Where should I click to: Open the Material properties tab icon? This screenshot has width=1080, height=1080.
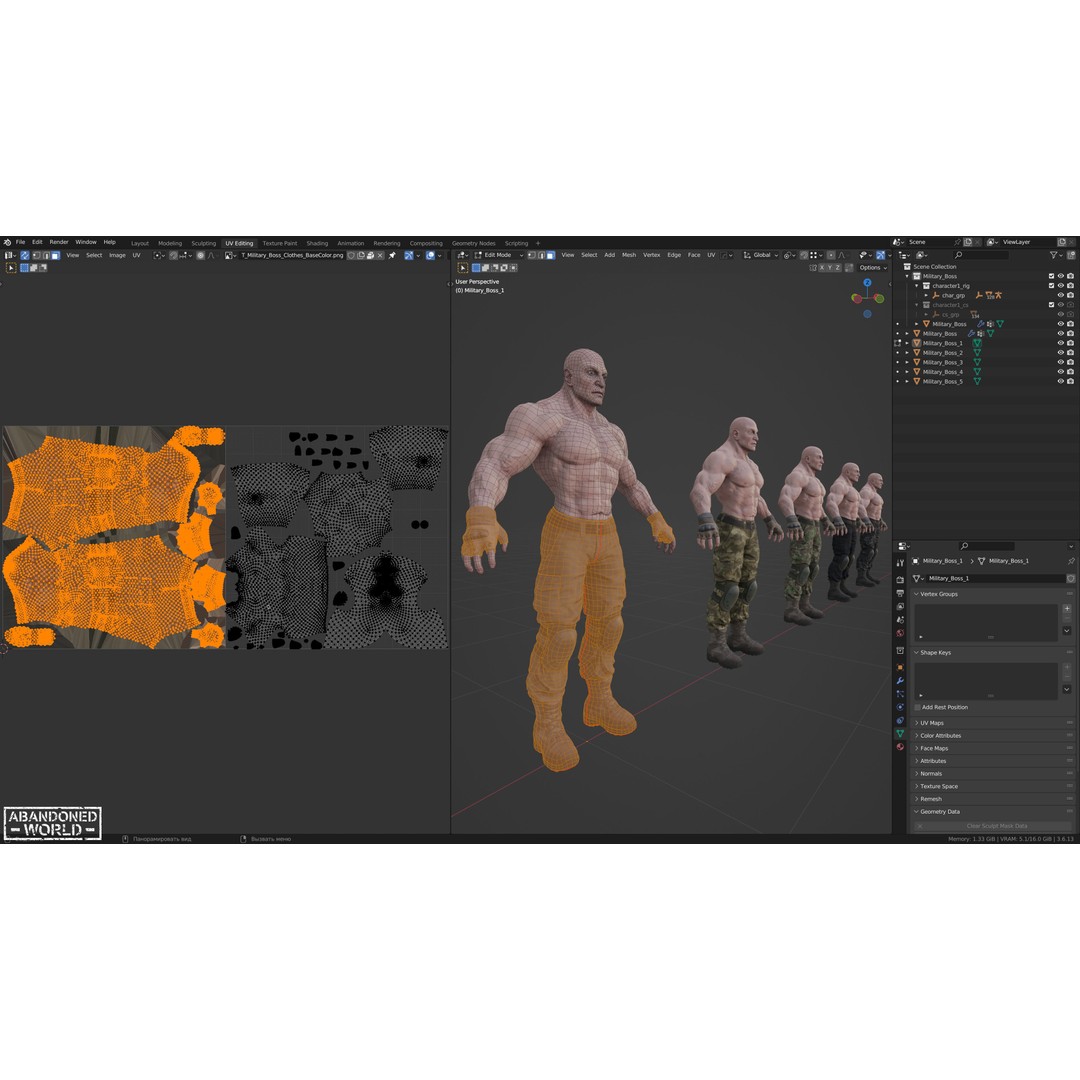click(x=900, y=747)
